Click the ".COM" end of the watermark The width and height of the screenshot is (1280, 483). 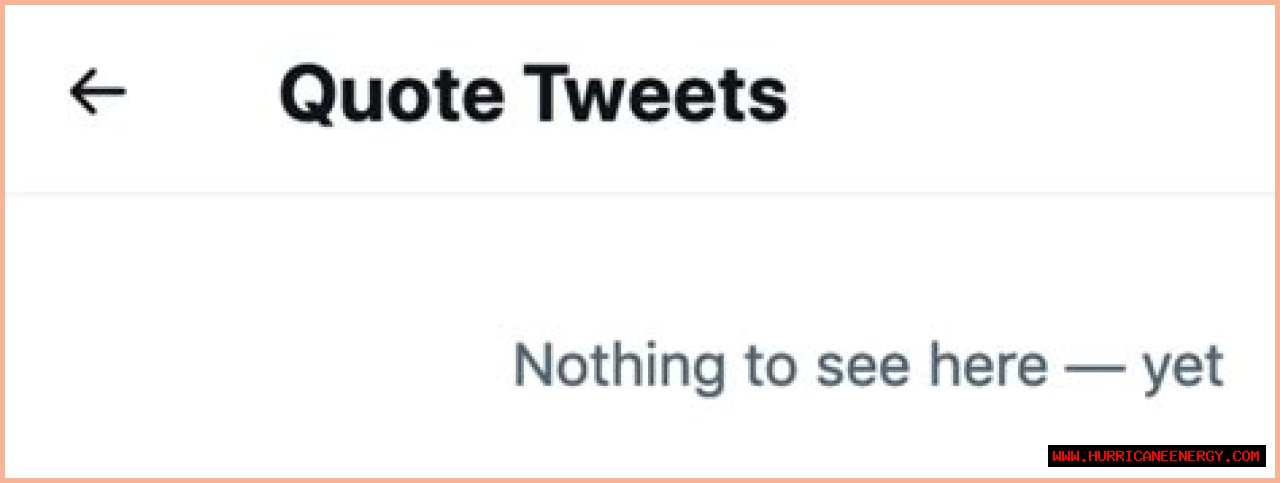click(x=1245, y=456)
